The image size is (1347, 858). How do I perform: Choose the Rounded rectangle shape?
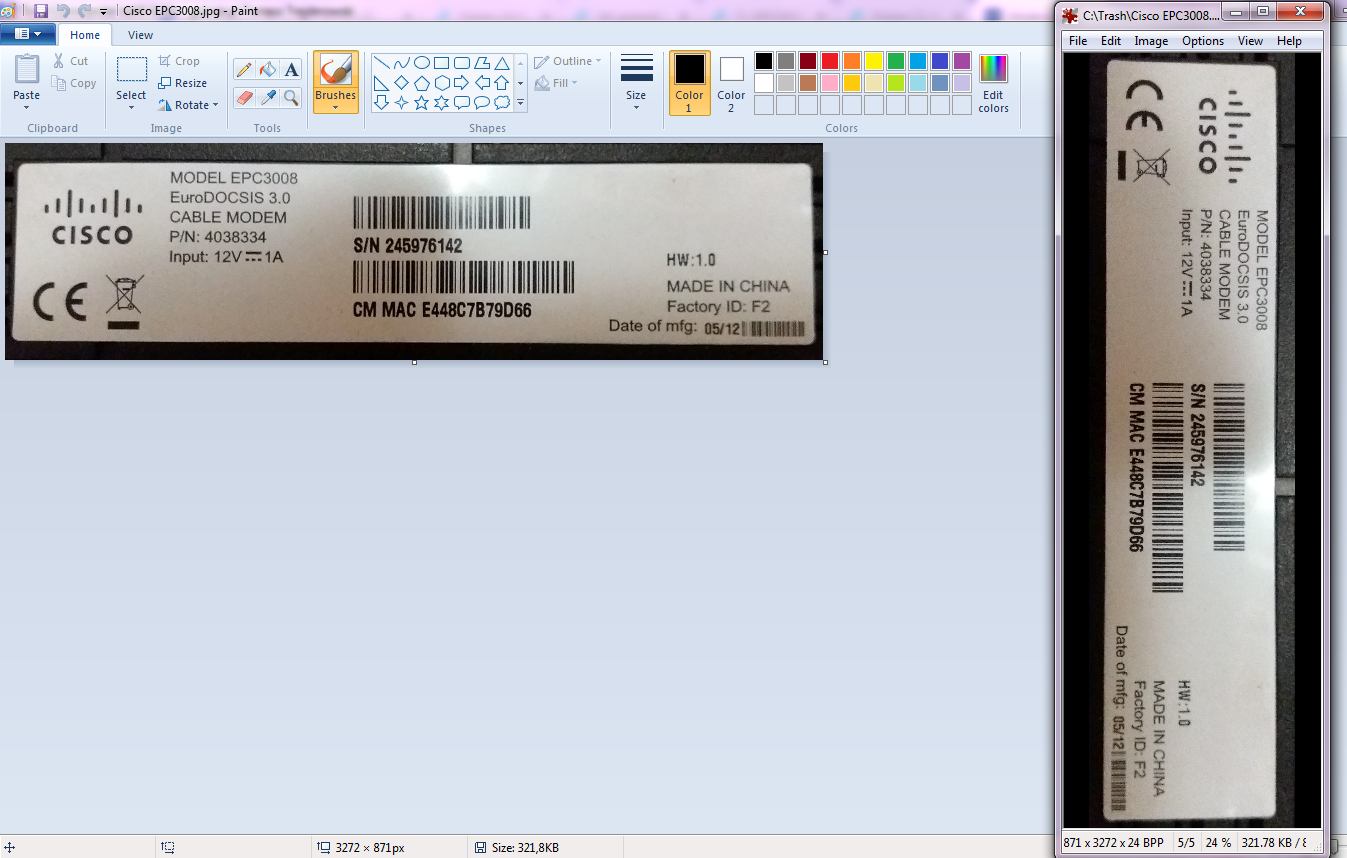(x=461, y=62)
